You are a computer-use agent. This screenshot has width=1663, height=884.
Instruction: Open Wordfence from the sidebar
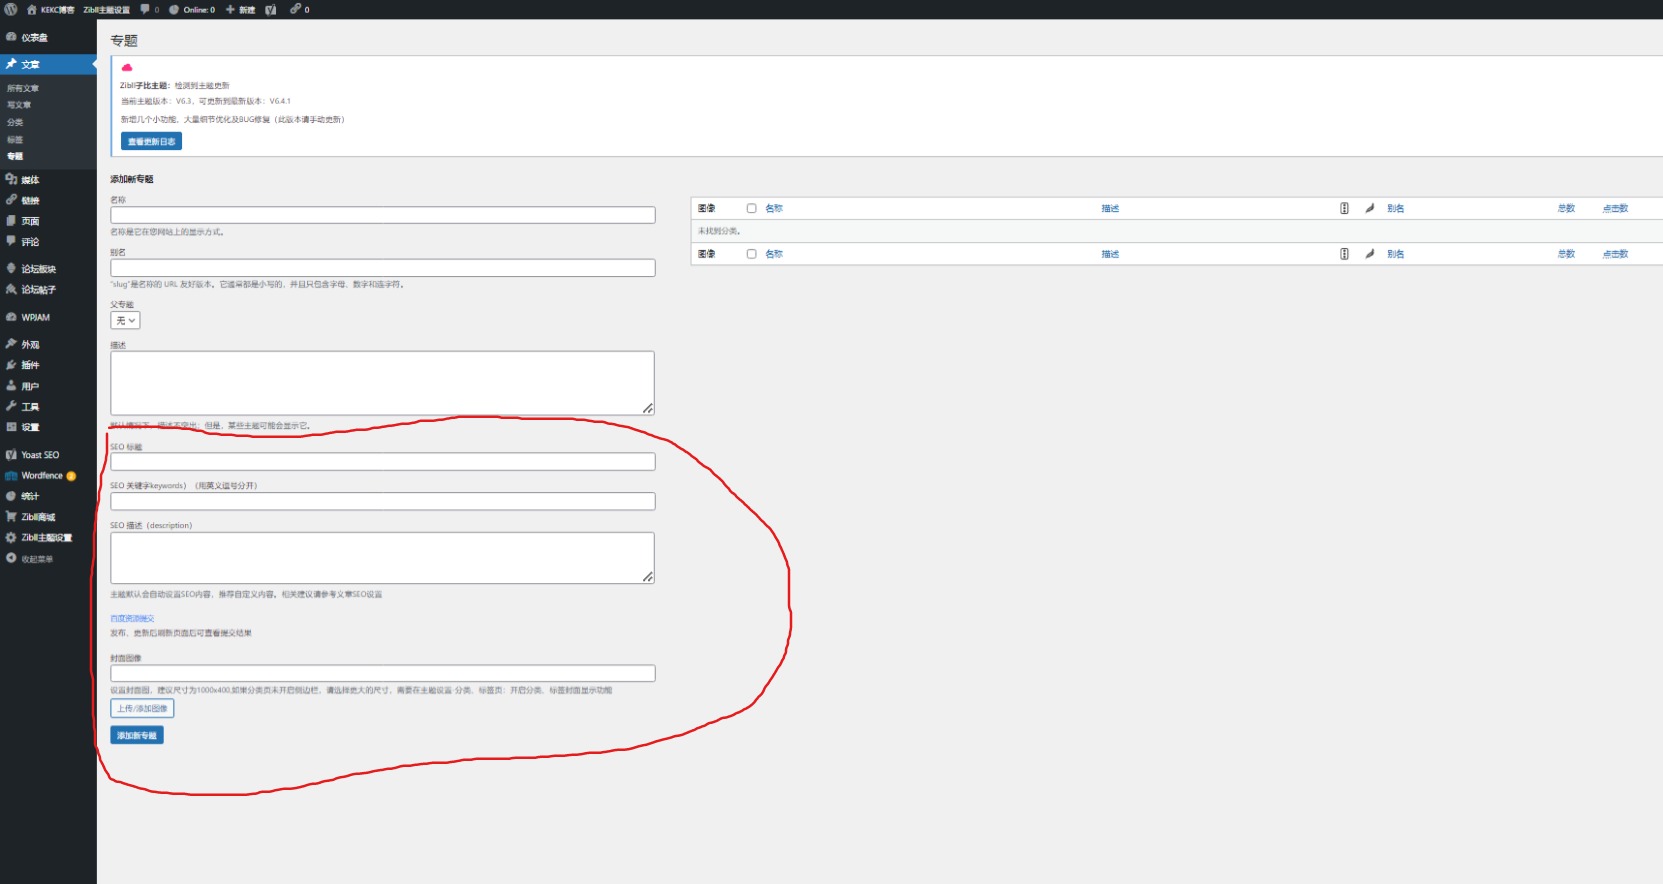tap(41, 476)
